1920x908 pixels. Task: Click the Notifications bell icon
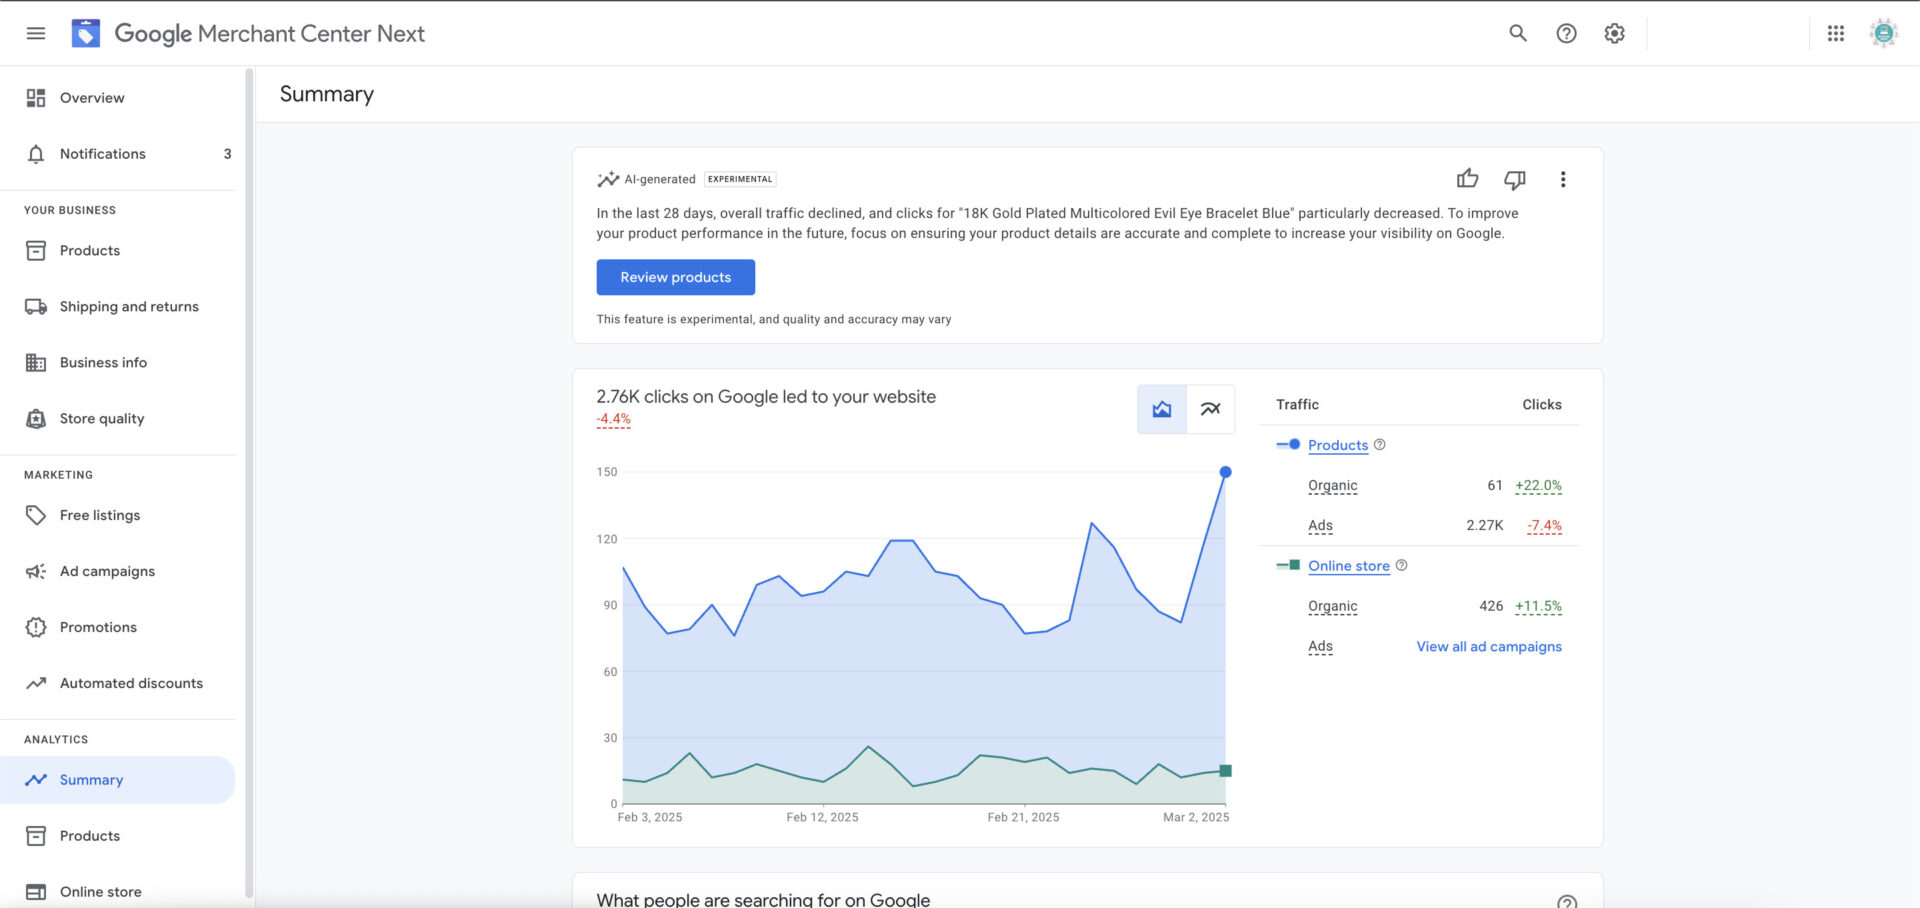click(x=36, y=153)
